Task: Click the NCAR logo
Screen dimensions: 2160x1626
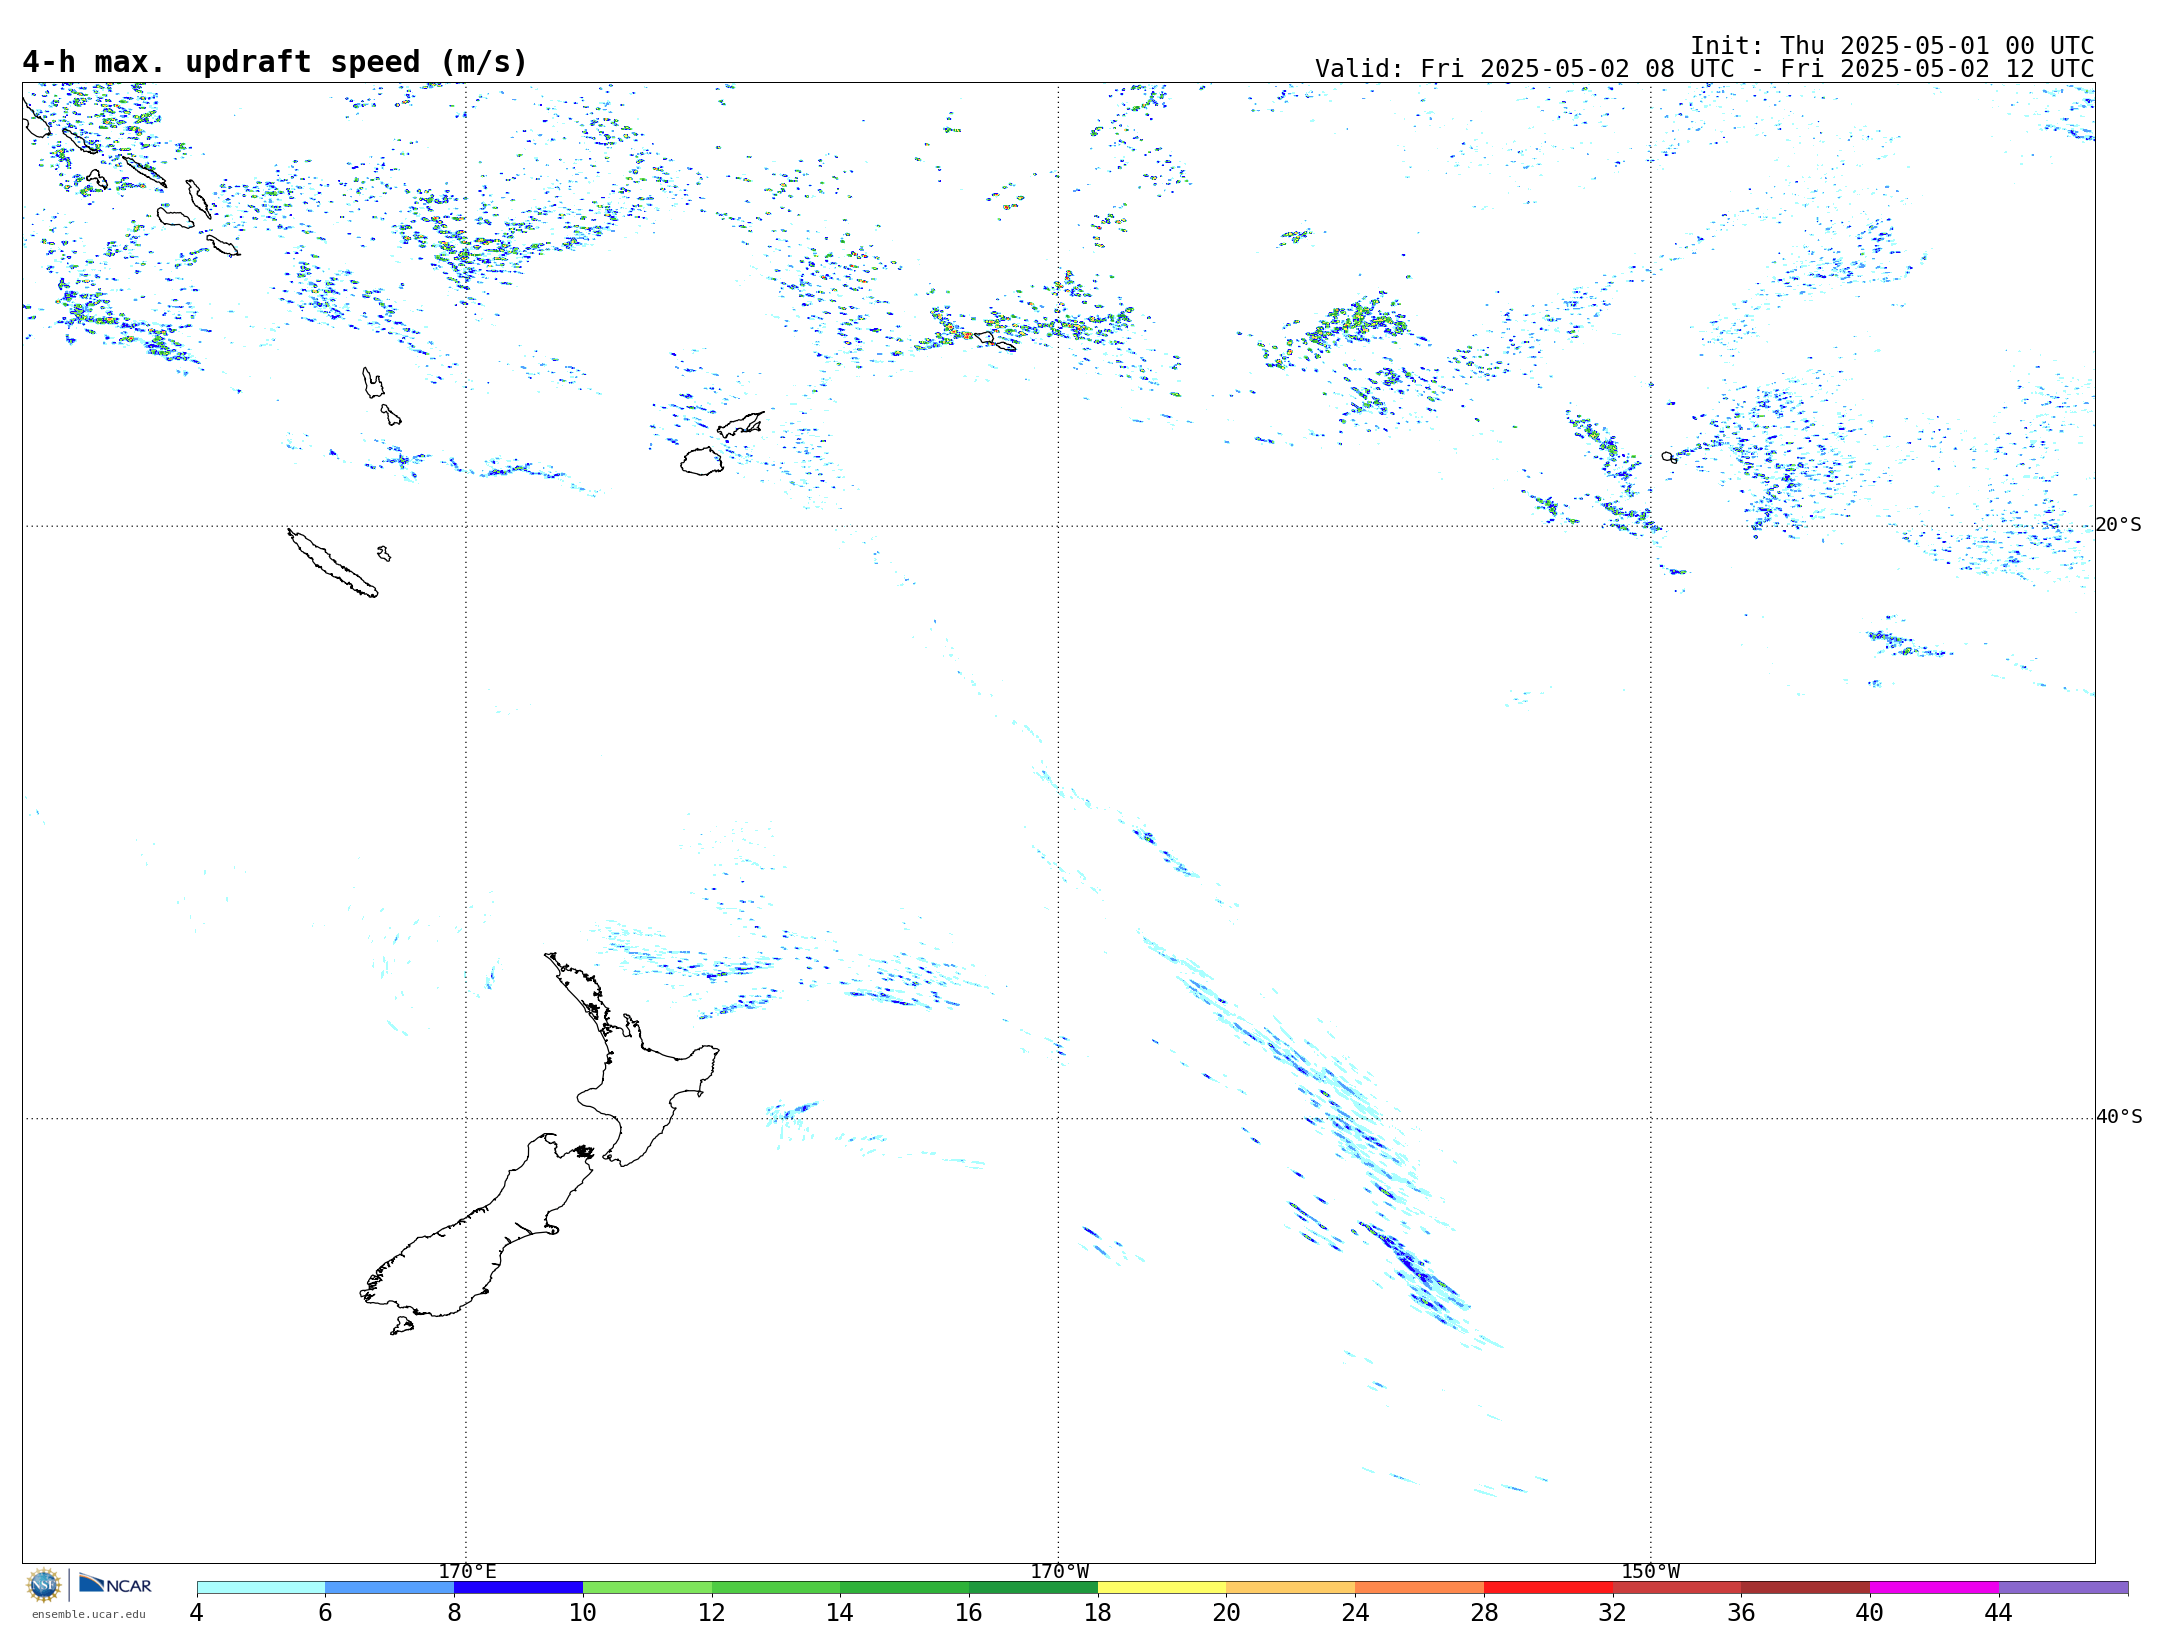Action: click(x=115, y=1584)
